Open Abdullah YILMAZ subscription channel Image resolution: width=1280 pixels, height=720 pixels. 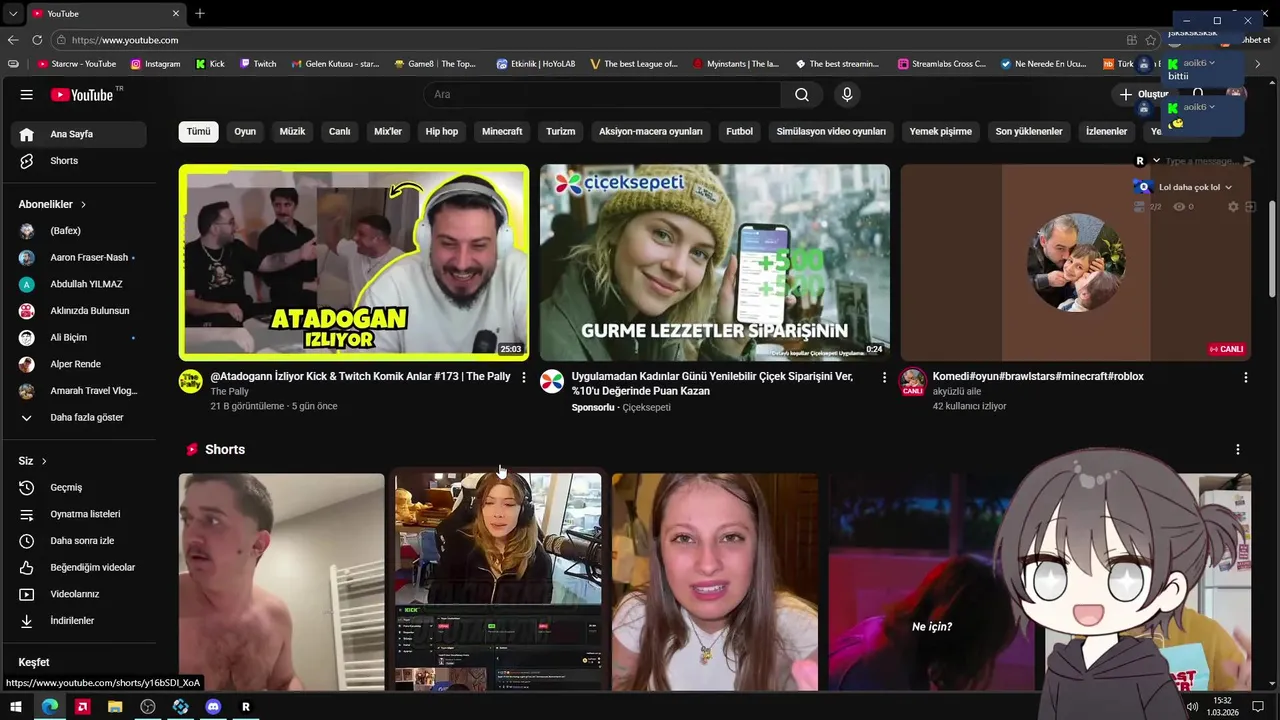coord(80,284)
